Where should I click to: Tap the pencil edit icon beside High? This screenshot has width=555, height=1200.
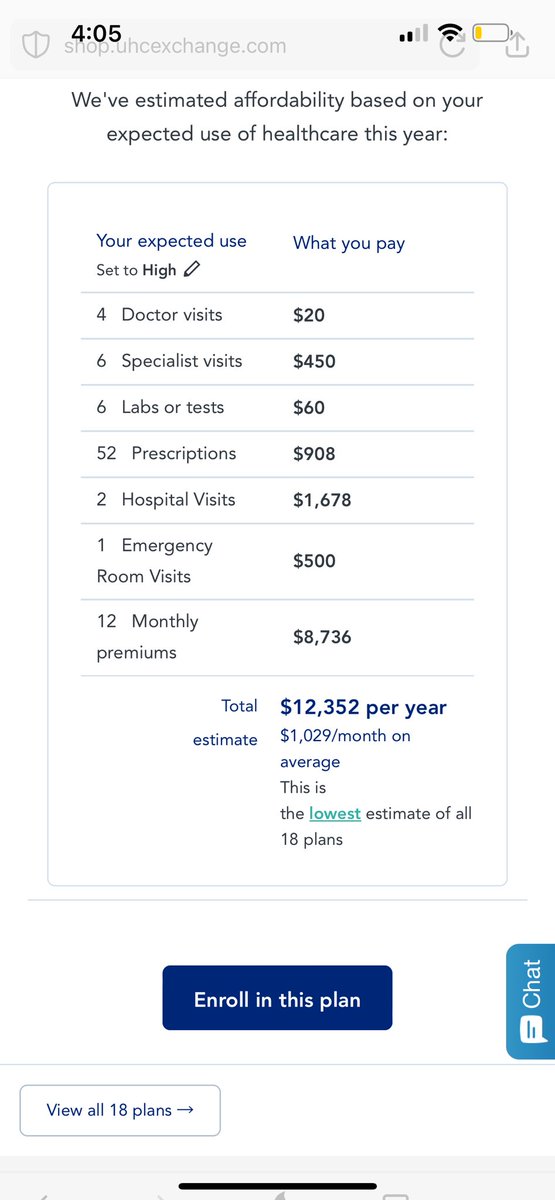point(192,269)
